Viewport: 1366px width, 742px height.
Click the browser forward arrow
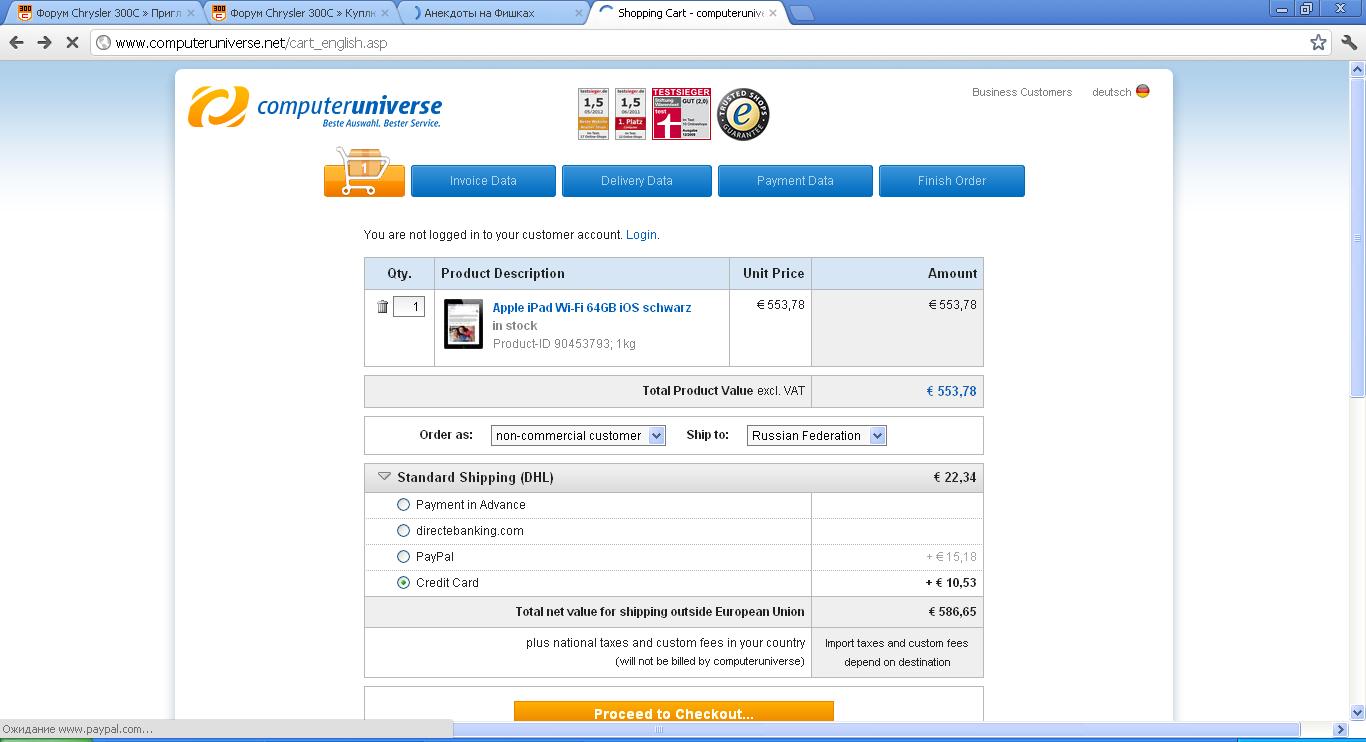click(44, 42)
